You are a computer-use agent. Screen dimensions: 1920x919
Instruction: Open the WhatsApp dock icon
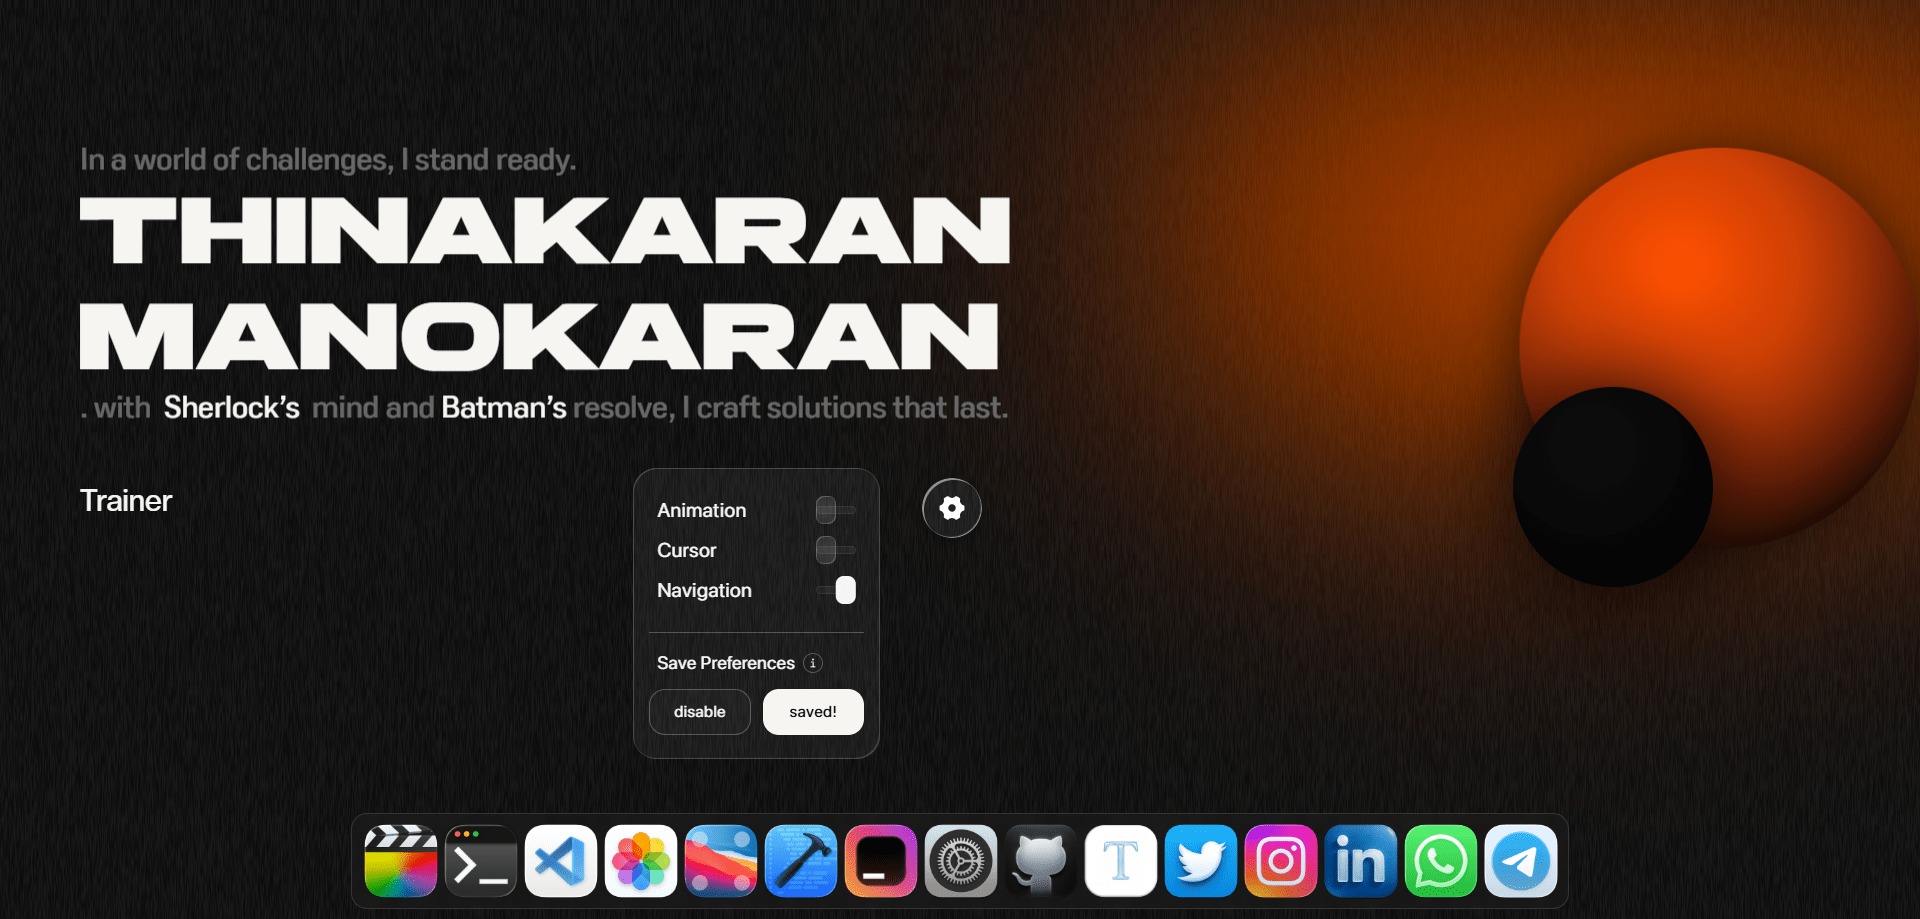click(1441, 861)
